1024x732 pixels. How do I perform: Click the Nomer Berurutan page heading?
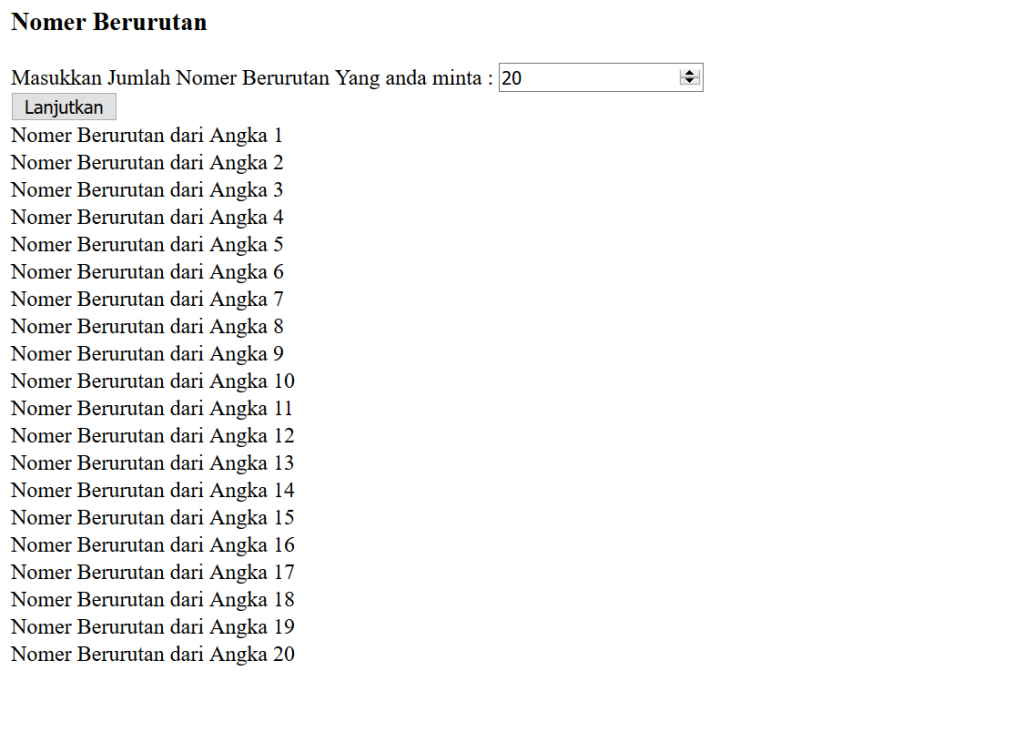[108, 22]
